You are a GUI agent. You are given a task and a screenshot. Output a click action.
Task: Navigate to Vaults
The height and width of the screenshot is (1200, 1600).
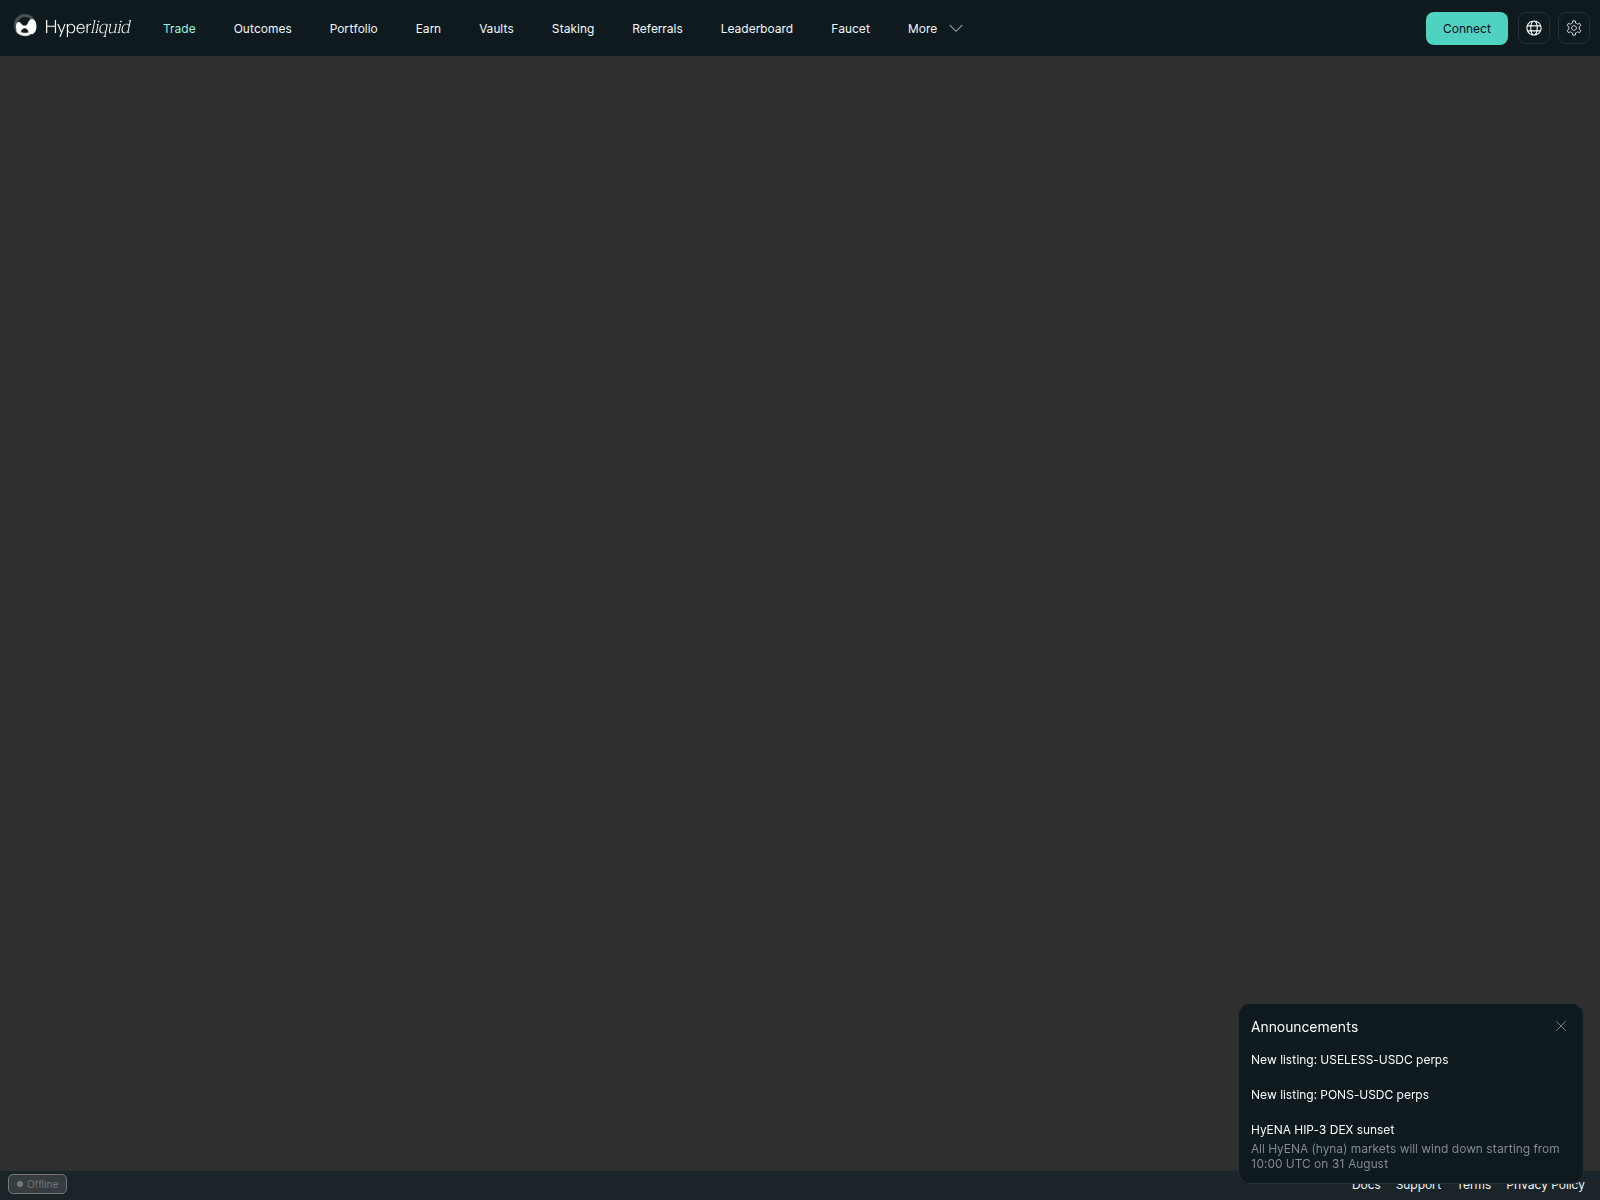pyautogui.click(x=496, y=29)
